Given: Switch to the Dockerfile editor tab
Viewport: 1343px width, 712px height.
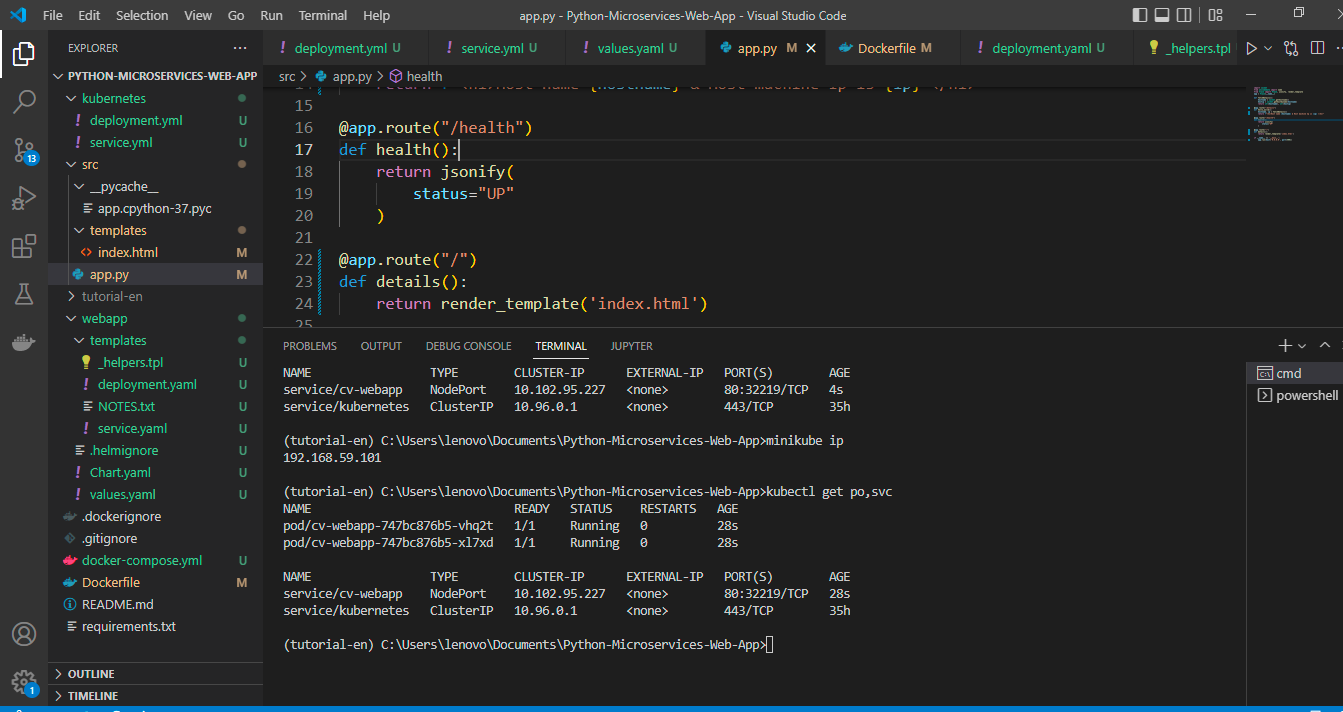Looking at the screenshot, I should (x=894, y=48).
